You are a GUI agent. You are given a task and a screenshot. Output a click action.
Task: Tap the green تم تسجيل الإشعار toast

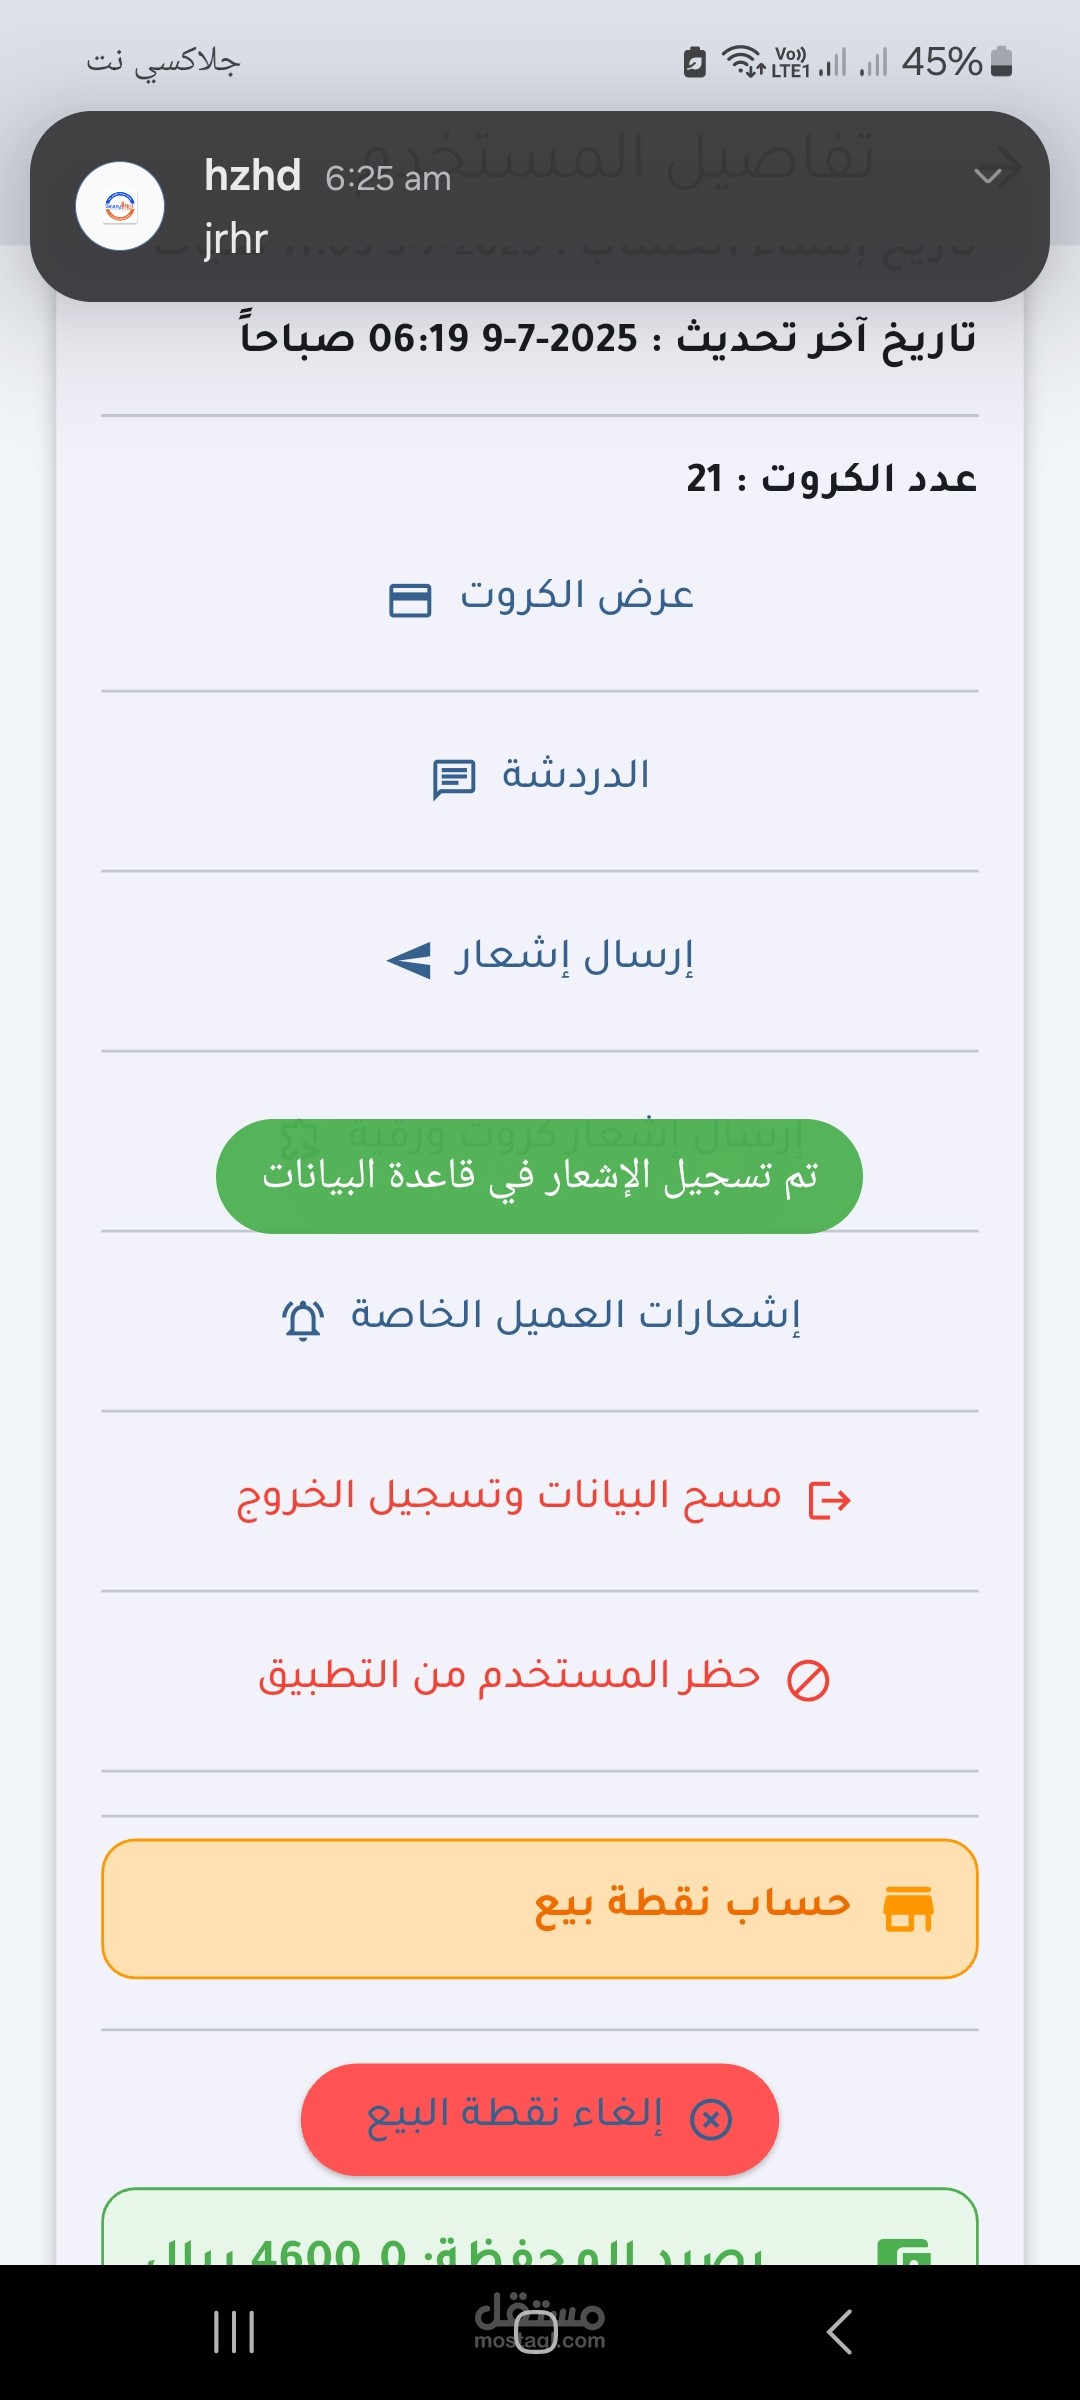click(539, 1176)
